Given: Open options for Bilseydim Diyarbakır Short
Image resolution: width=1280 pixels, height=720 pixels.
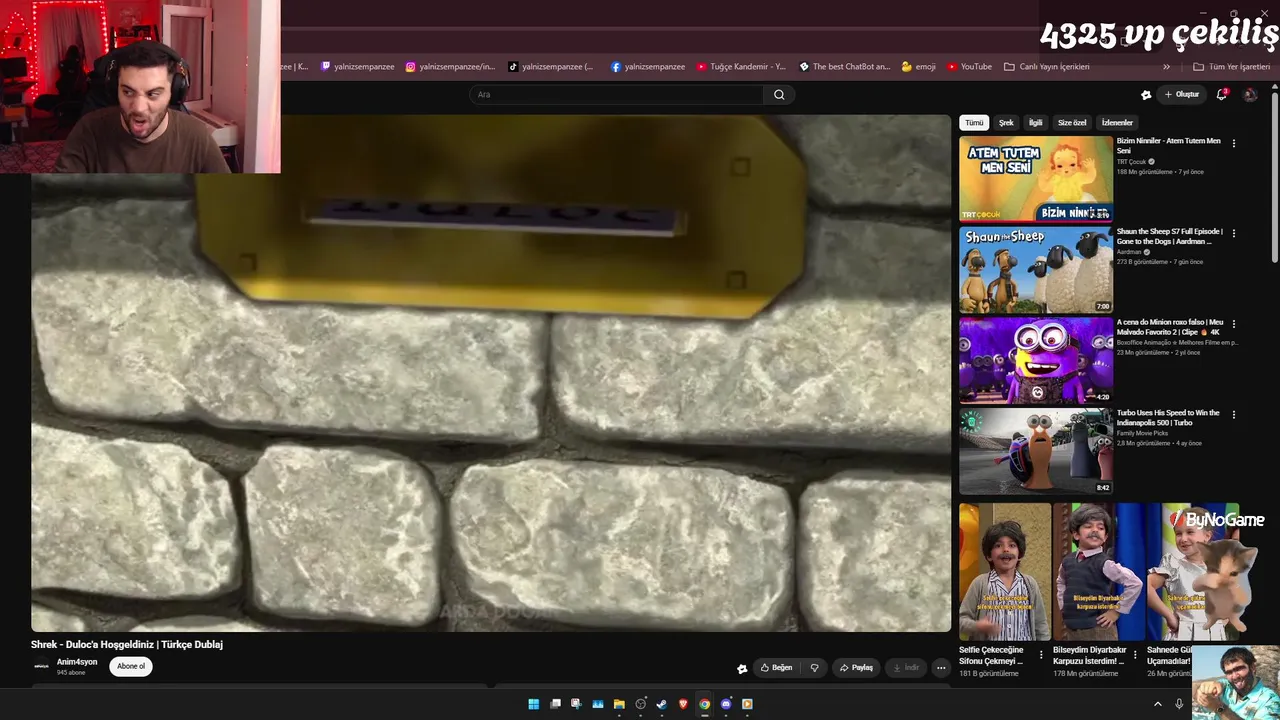Looking at the screenshot, I should tap(1135, 655).
